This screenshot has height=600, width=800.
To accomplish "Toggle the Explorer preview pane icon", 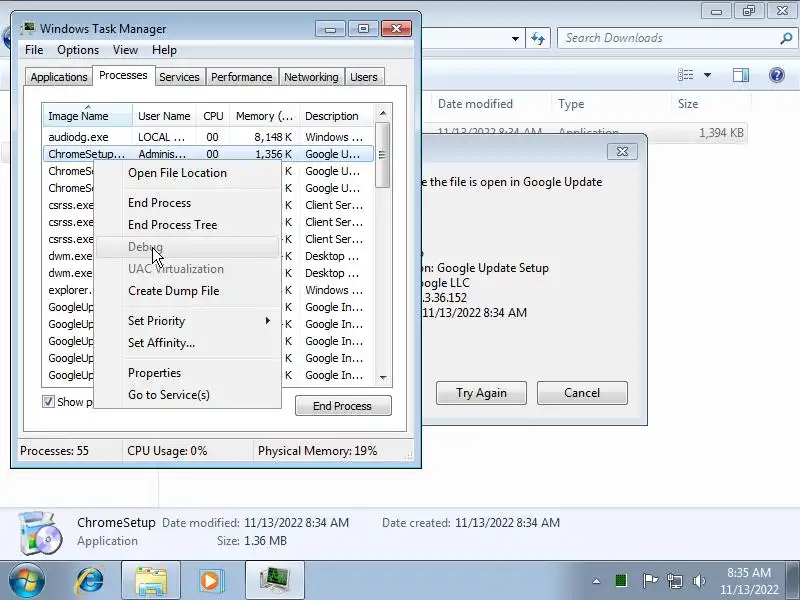I will tap(741, 76).
